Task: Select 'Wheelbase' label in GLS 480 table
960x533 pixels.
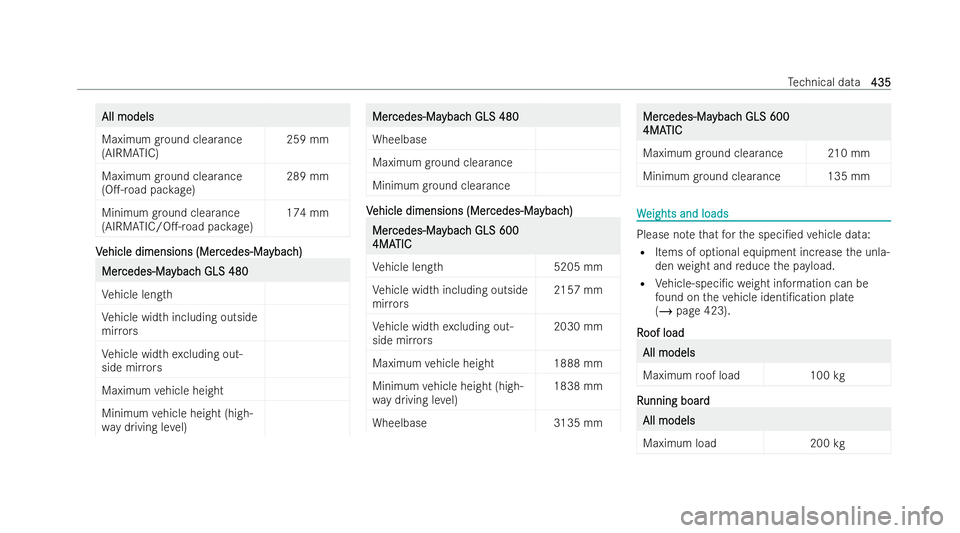Action: (x=399, y=140)
